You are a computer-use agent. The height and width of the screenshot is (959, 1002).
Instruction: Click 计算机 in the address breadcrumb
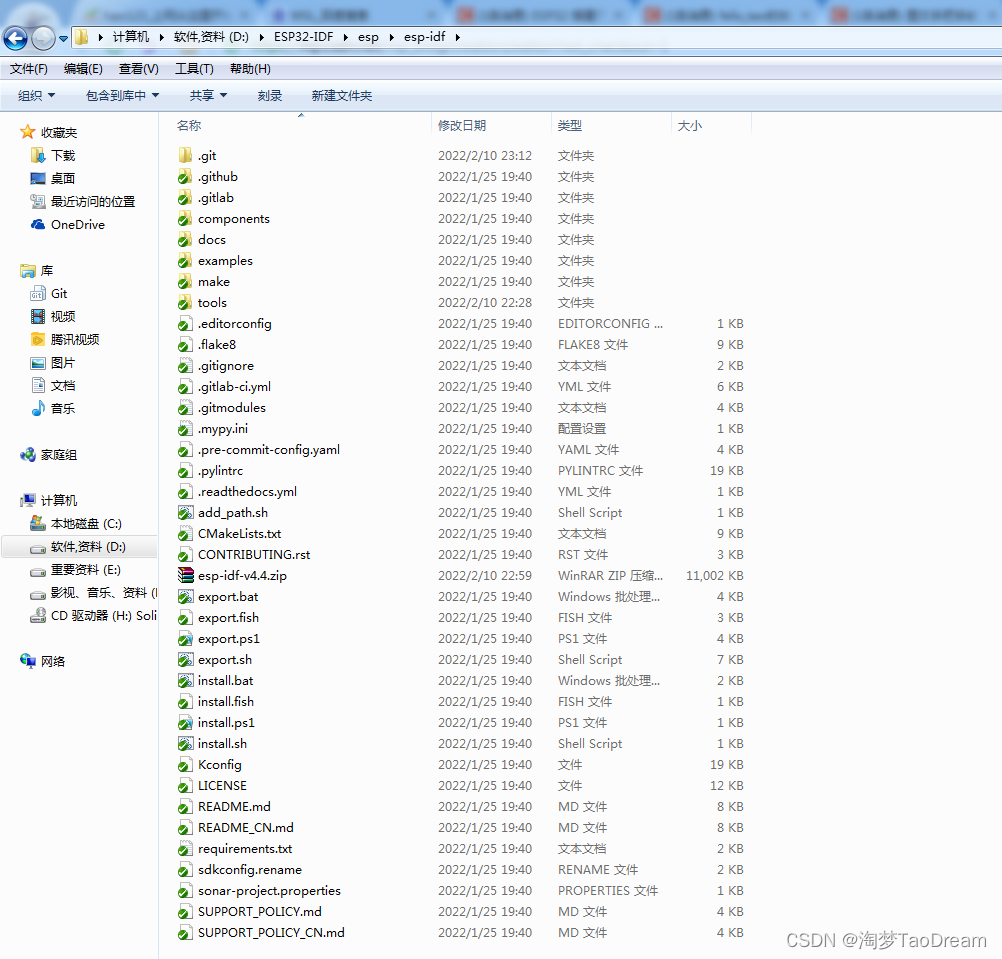(130, 37)
